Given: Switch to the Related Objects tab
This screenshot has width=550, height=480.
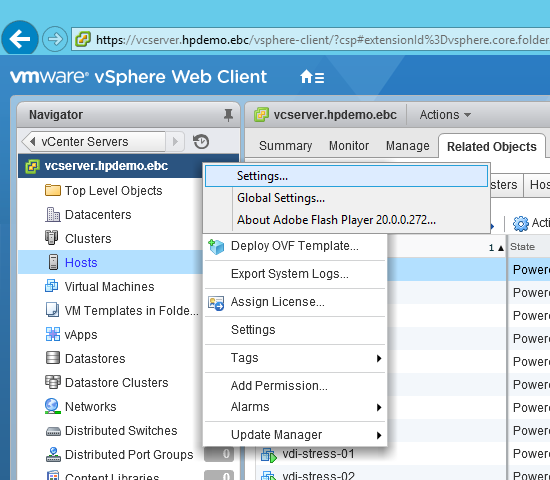Looking at the screenshot, I should [x=492, y=146].
